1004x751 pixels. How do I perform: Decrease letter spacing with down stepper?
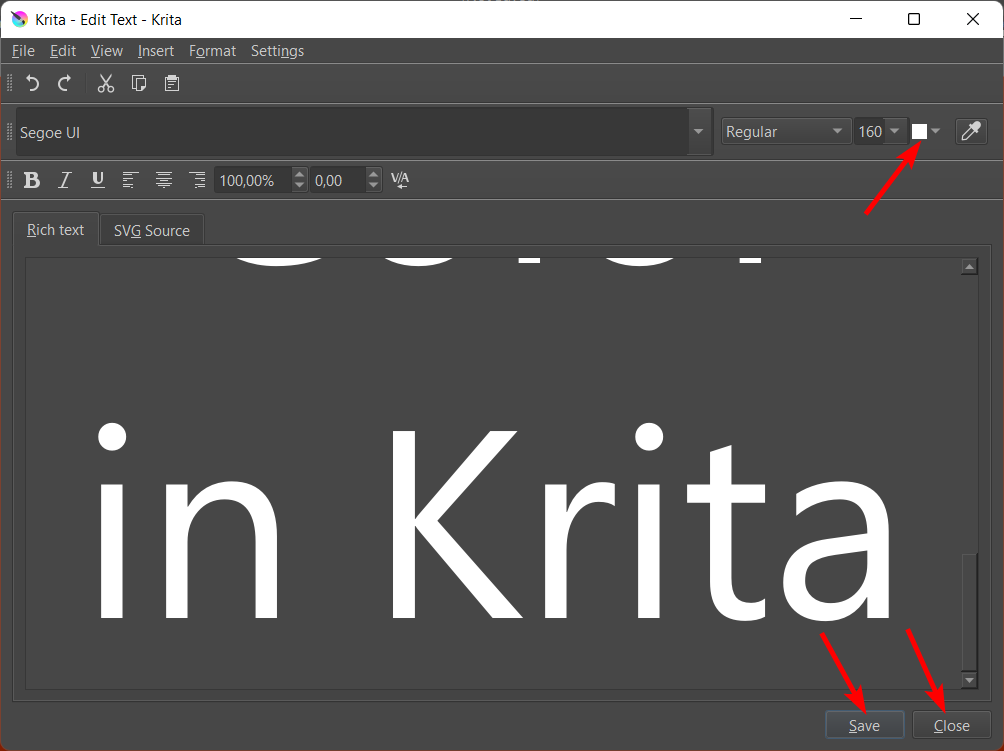373,186
